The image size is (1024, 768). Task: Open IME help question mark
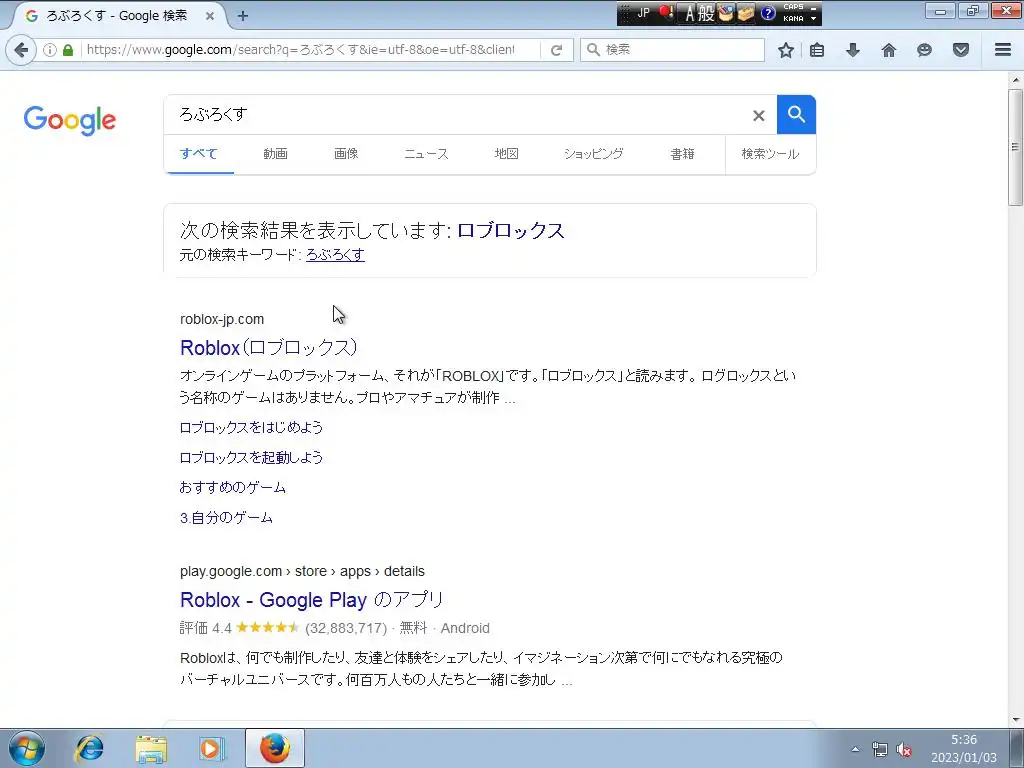point(768,13)
